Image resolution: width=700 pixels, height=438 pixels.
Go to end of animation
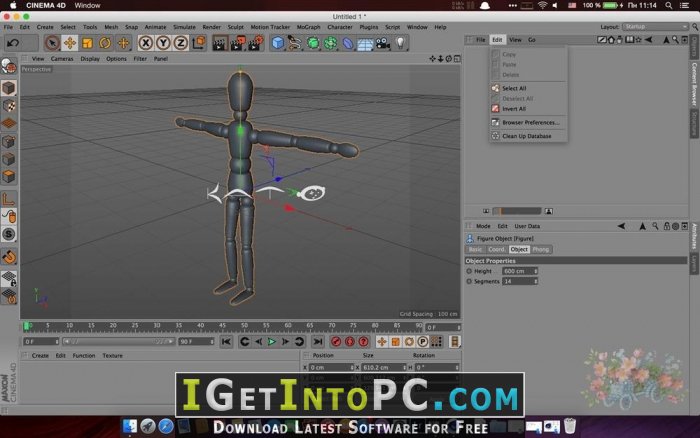point(317,342)
